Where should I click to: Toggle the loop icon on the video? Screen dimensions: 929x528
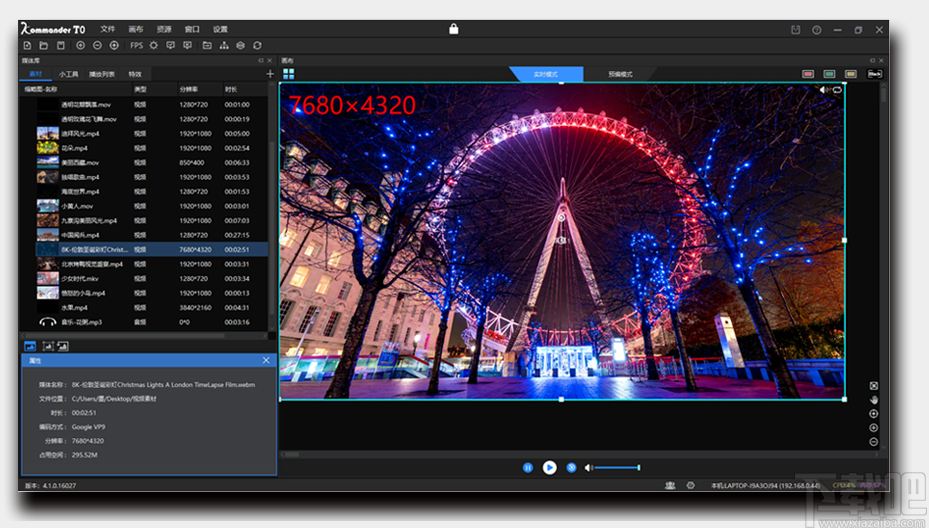837,90
